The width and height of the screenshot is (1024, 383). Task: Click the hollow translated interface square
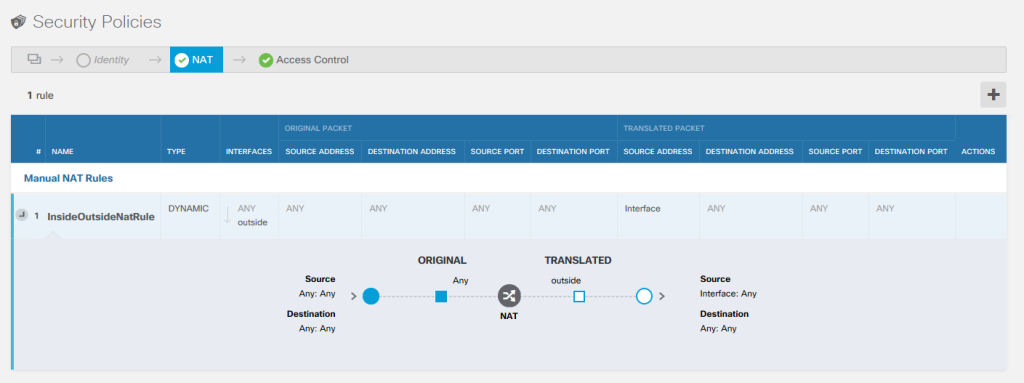point(579,297)
